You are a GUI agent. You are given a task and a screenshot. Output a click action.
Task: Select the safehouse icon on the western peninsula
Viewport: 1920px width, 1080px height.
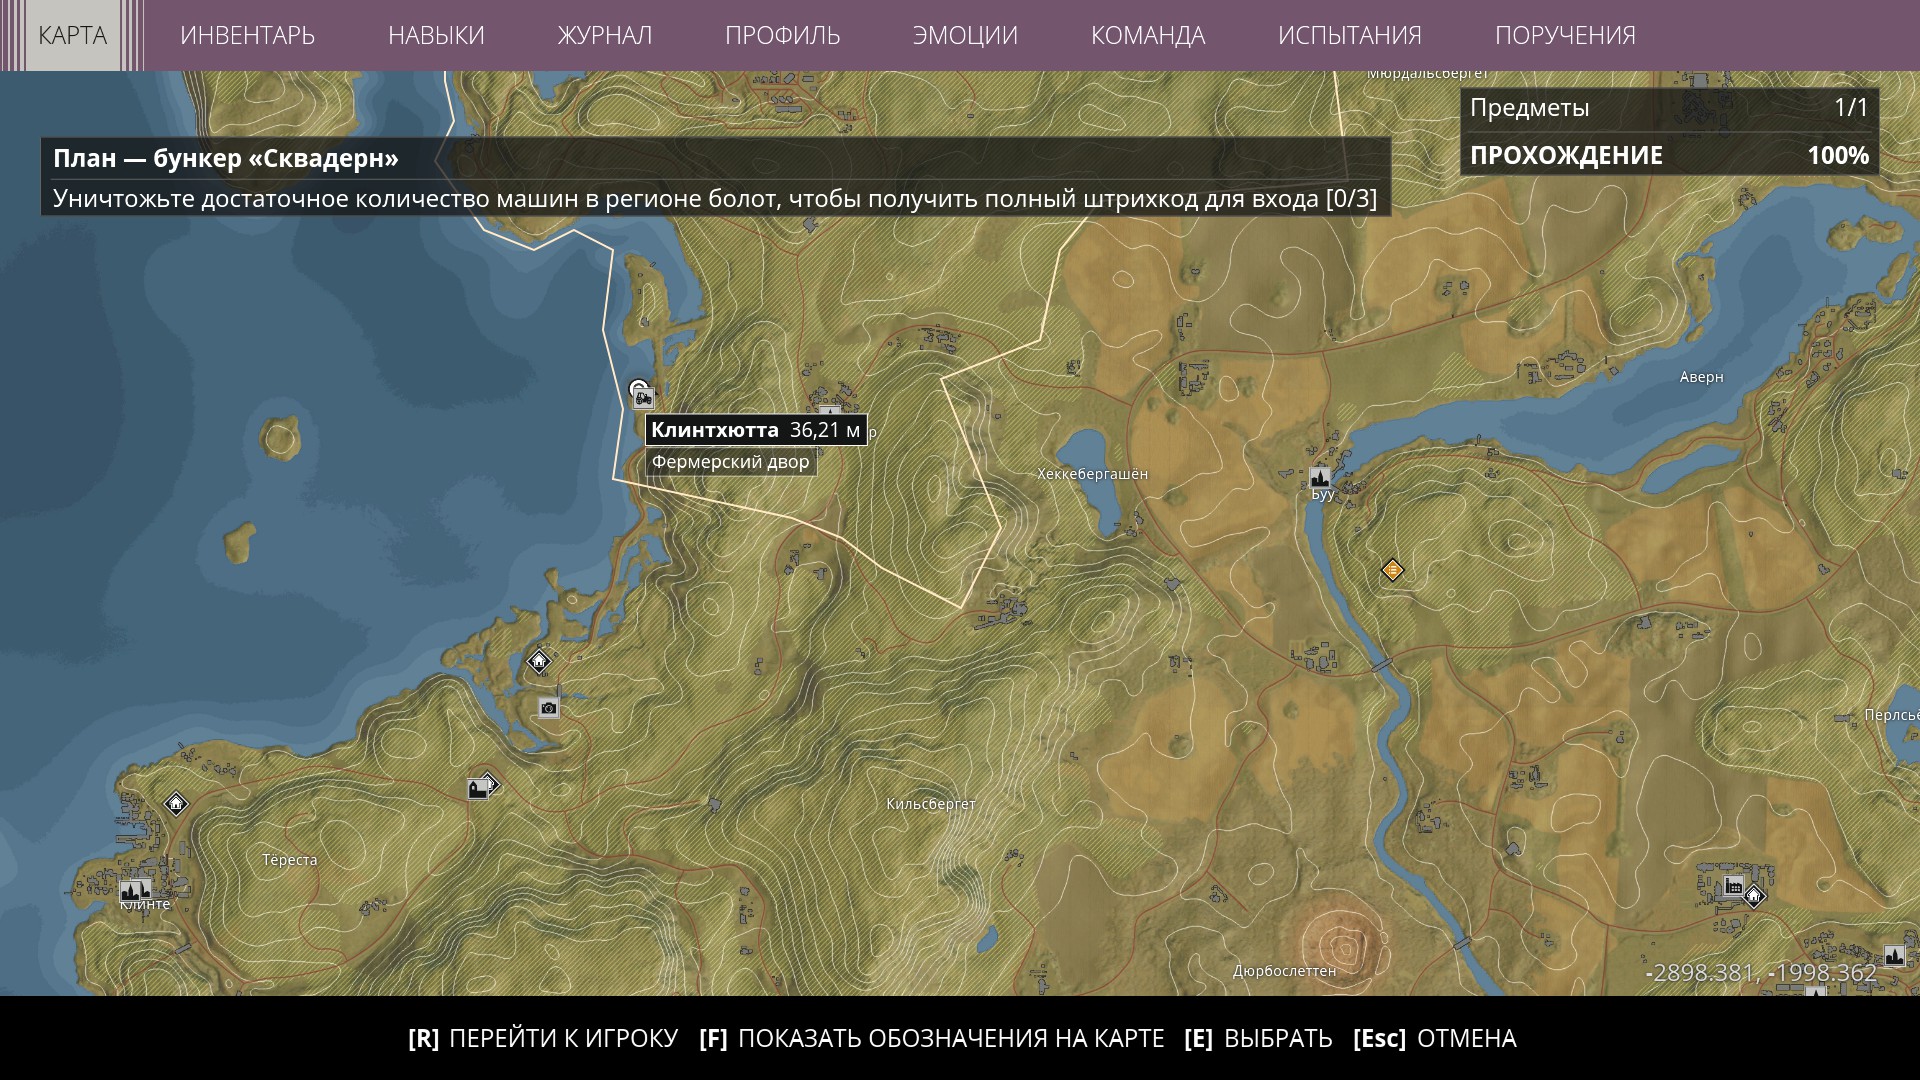[539, 661]
